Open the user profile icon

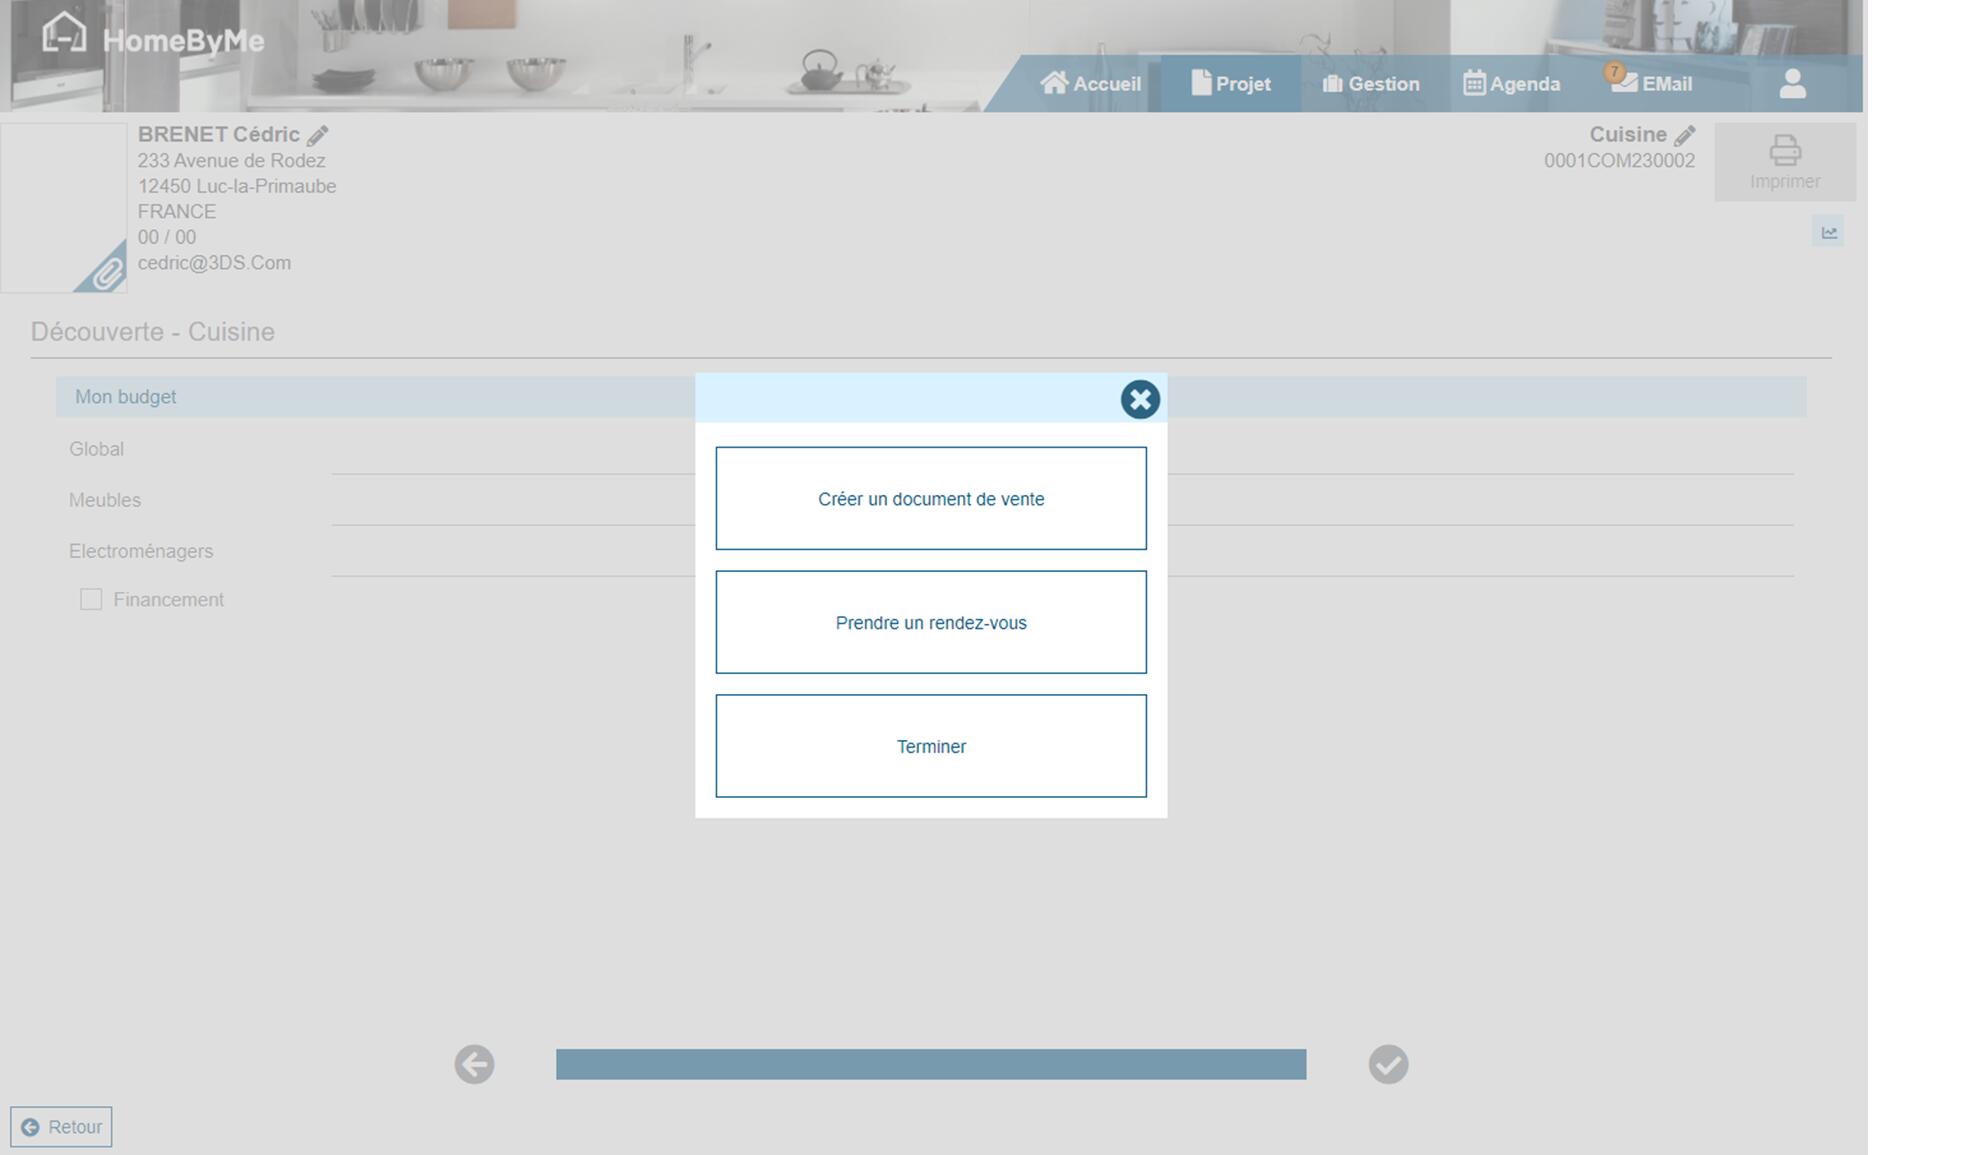1792,84
